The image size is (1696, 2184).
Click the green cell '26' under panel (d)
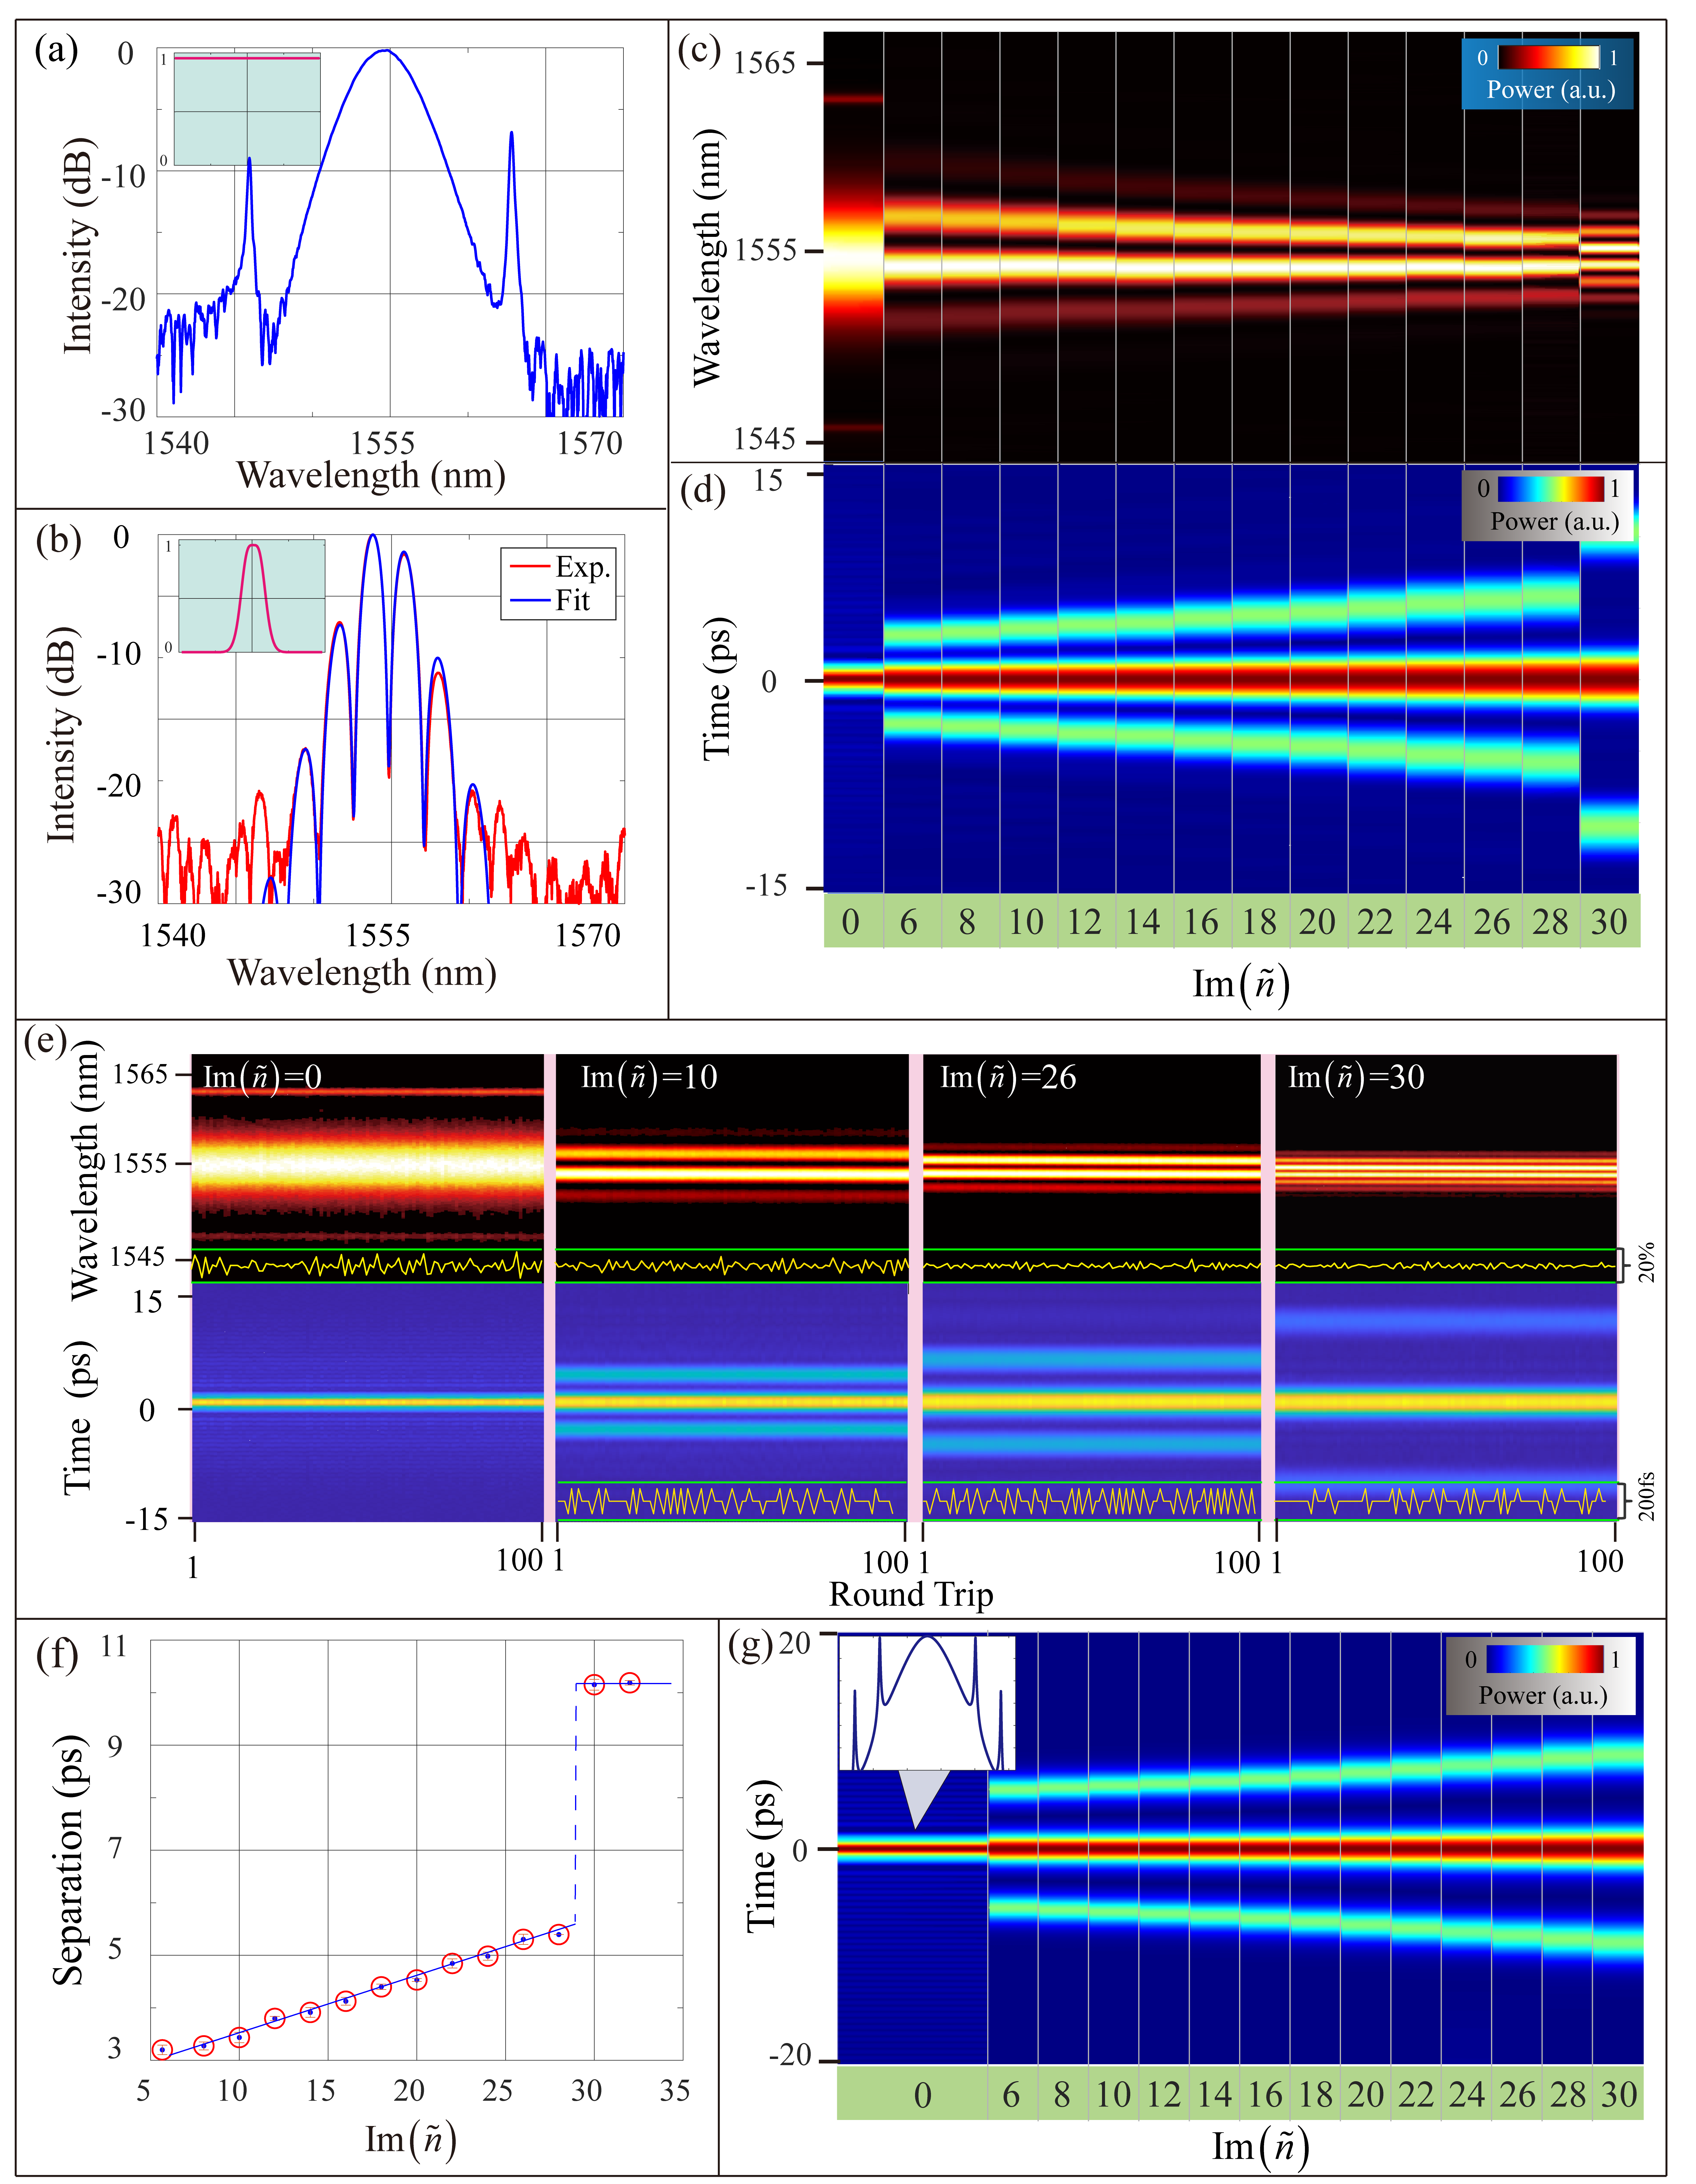point(1493,921)
